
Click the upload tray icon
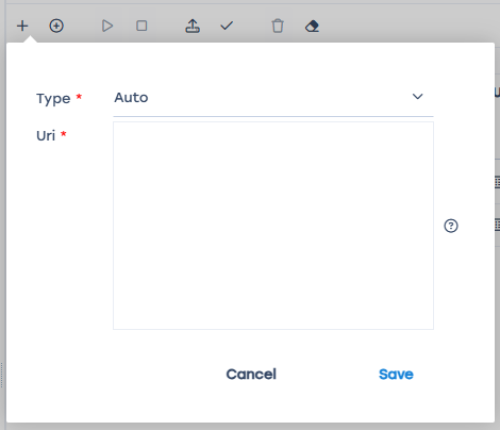(x=192, y=26)
